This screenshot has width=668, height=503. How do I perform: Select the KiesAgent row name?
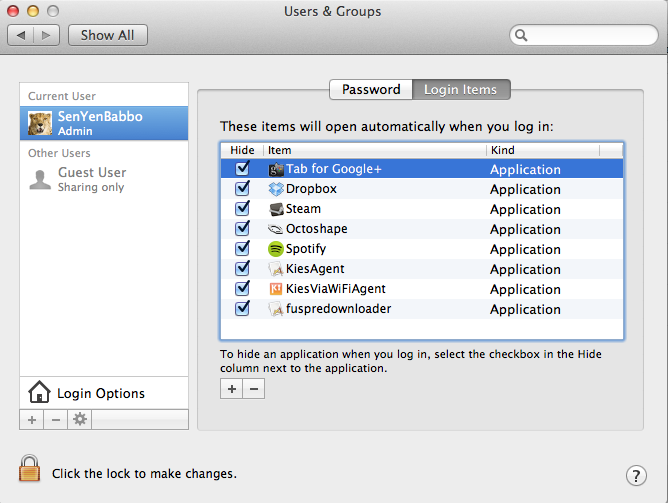[x=315, y=269]
